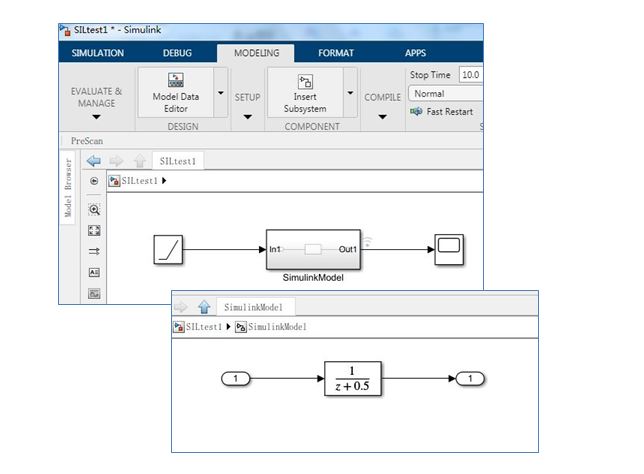
Task: Click SILtest1 in the upper breadcrumb
Action: [140, 181]
